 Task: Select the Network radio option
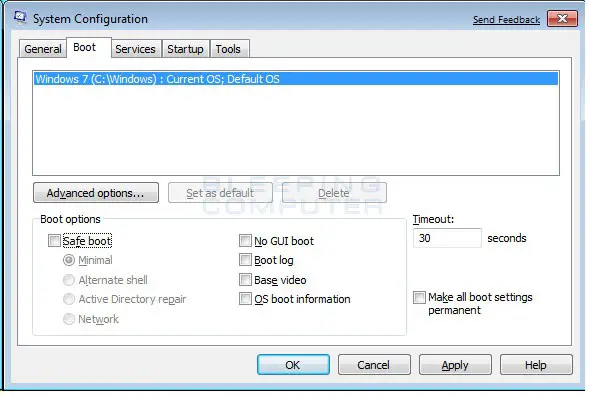[69, 319]
